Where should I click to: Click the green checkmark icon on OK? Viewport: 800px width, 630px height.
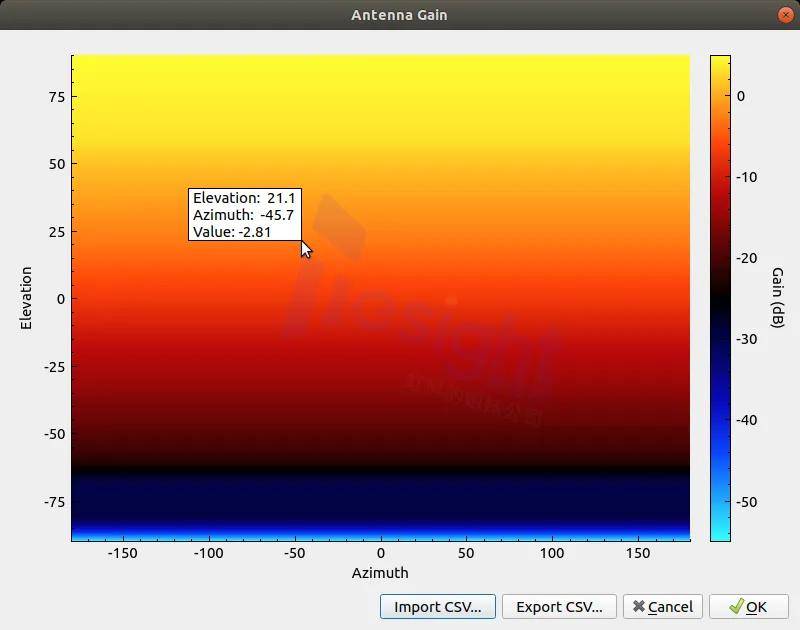click(736, 606)
